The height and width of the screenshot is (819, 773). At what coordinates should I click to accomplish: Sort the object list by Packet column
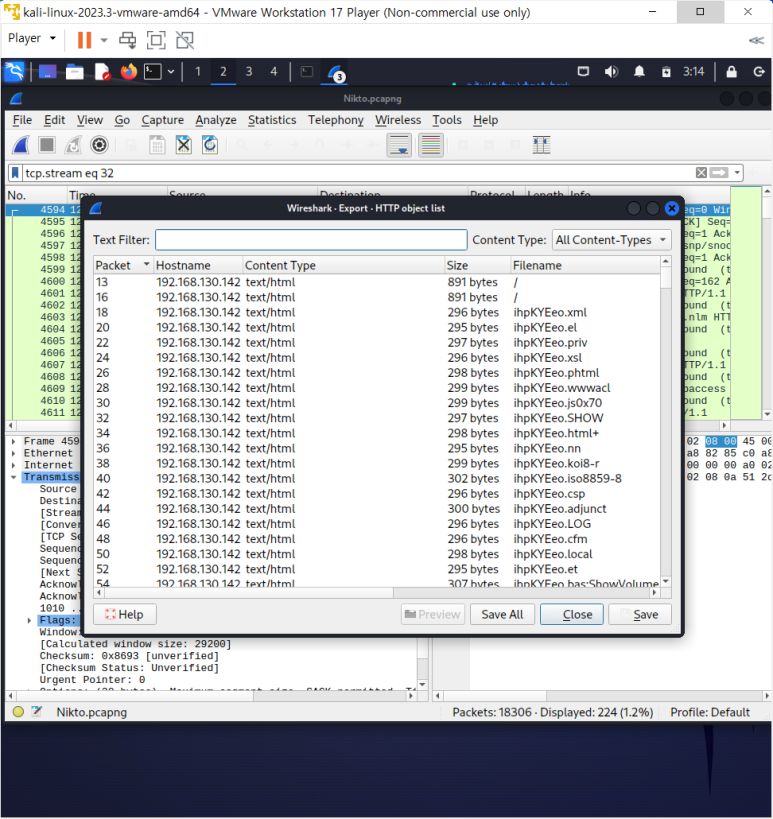[123, 265]
